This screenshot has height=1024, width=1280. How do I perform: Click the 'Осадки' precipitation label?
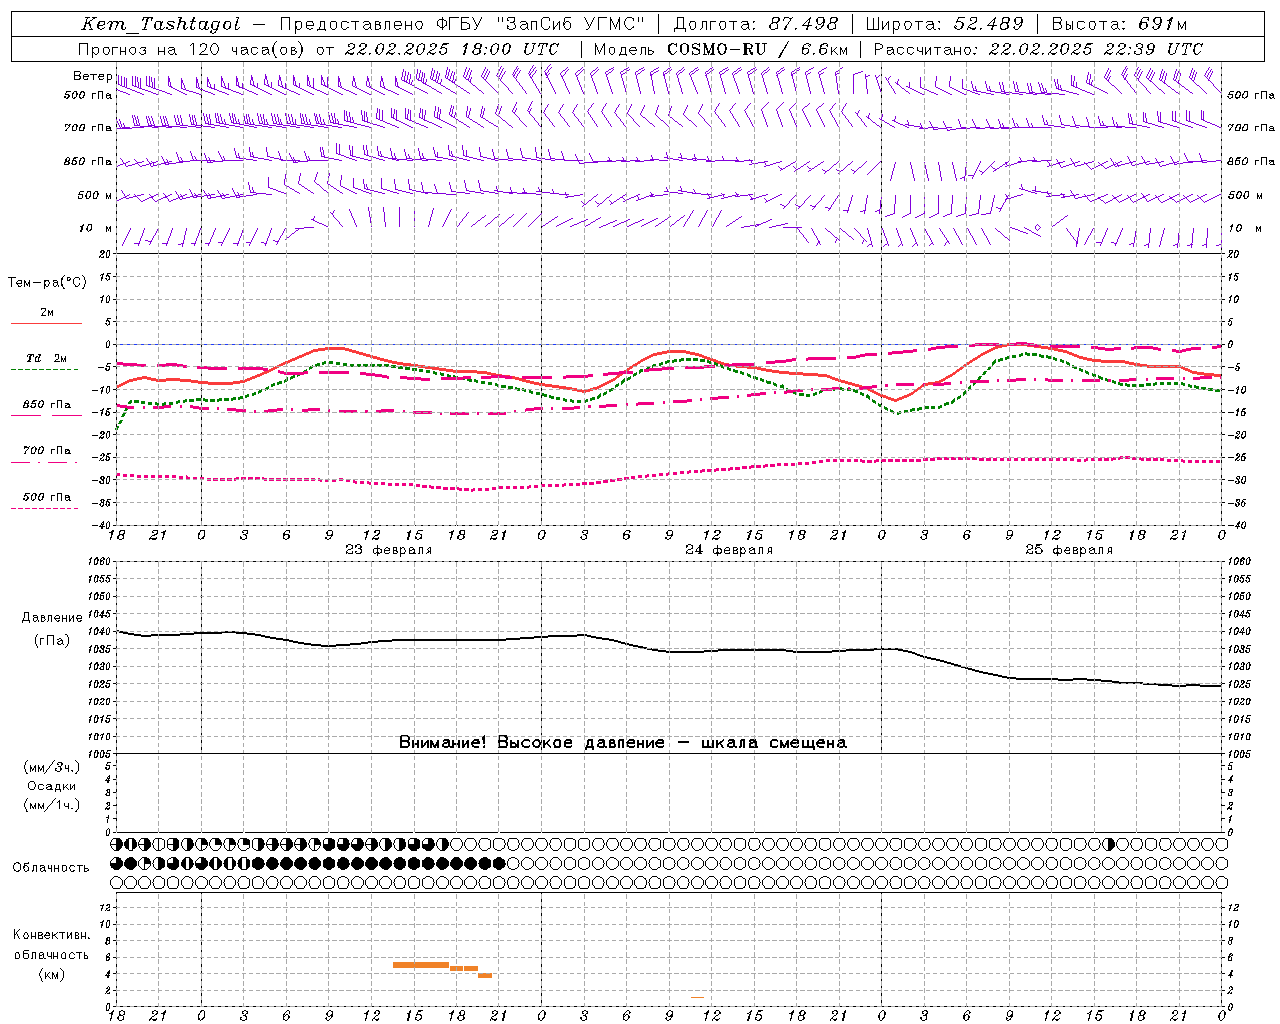pos(52,786)
